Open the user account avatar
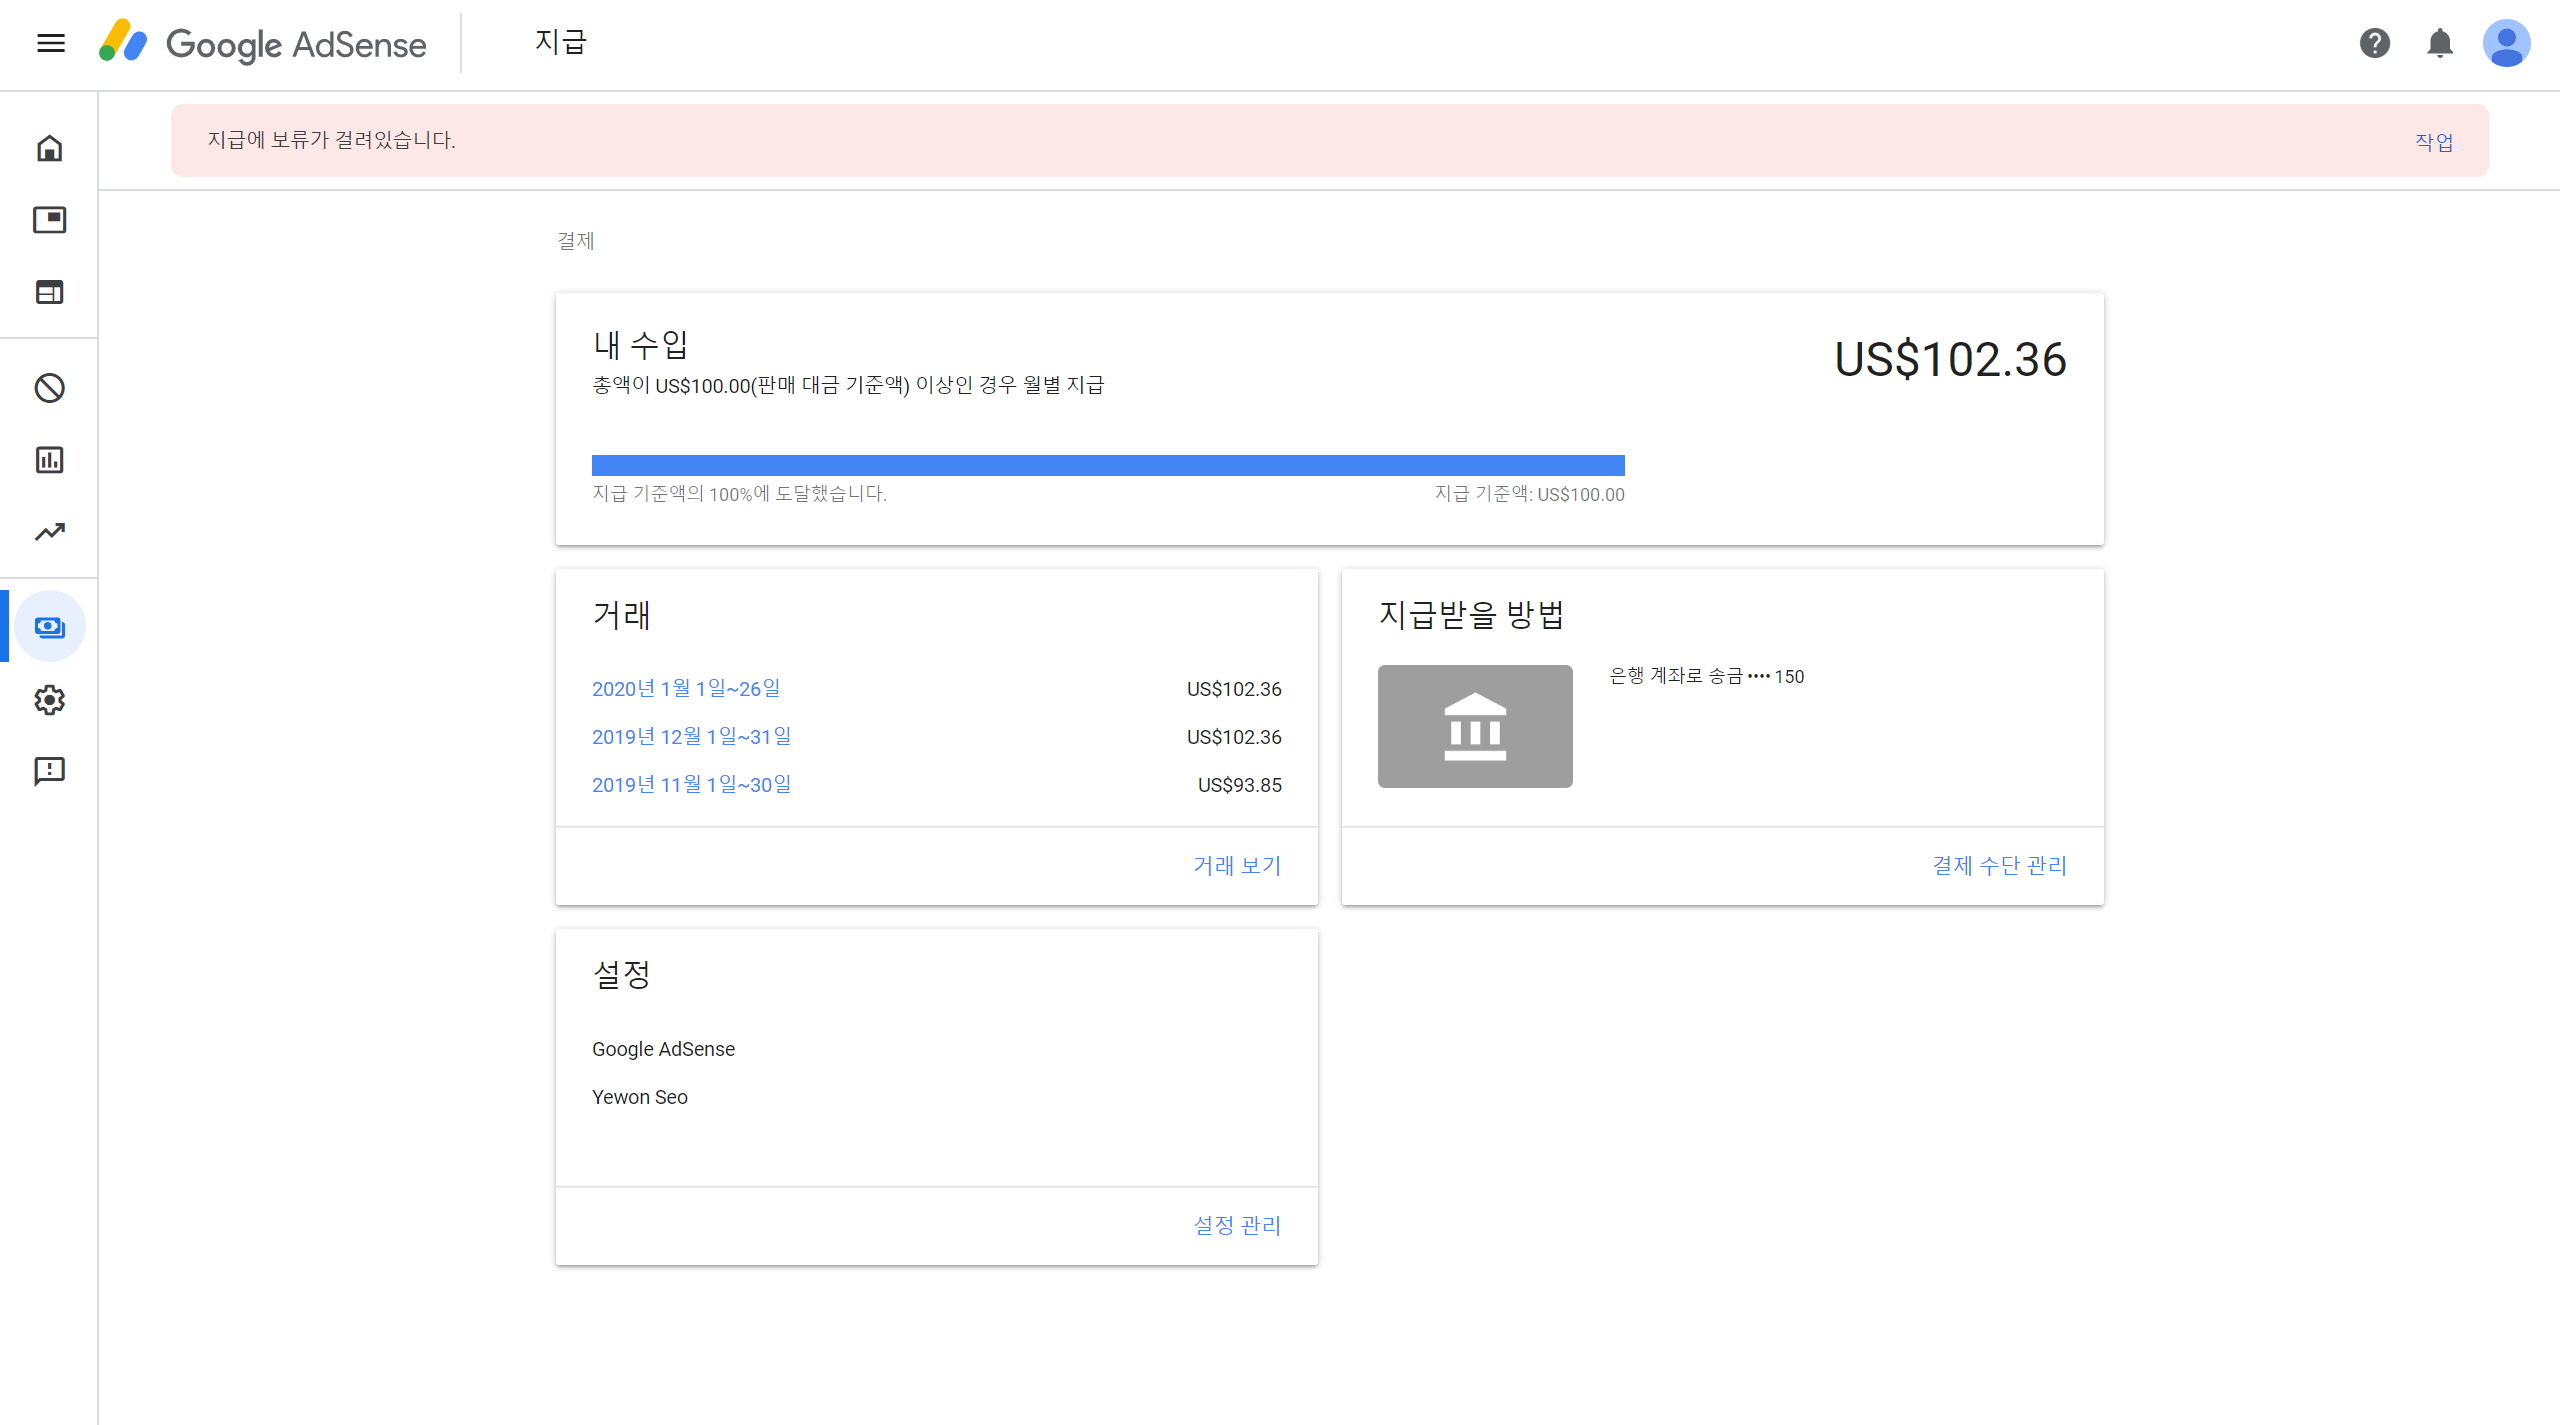This screenshot has height=1425, width=2560. coord(2506,43)
